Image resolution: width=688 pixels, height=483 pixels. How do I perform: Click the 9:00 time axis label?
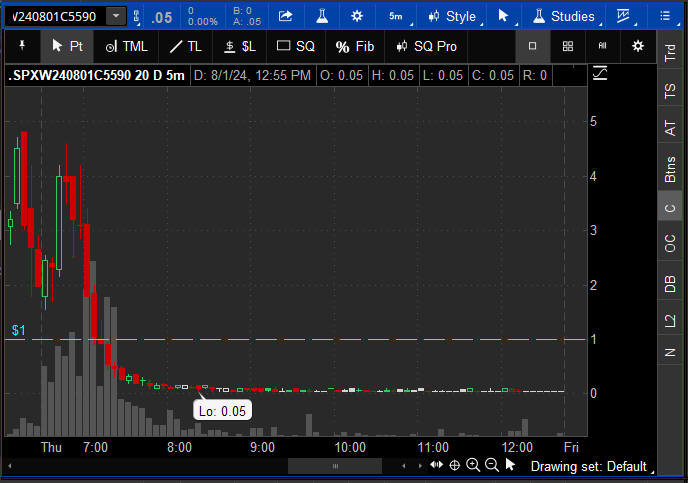(x=262, y=447)
